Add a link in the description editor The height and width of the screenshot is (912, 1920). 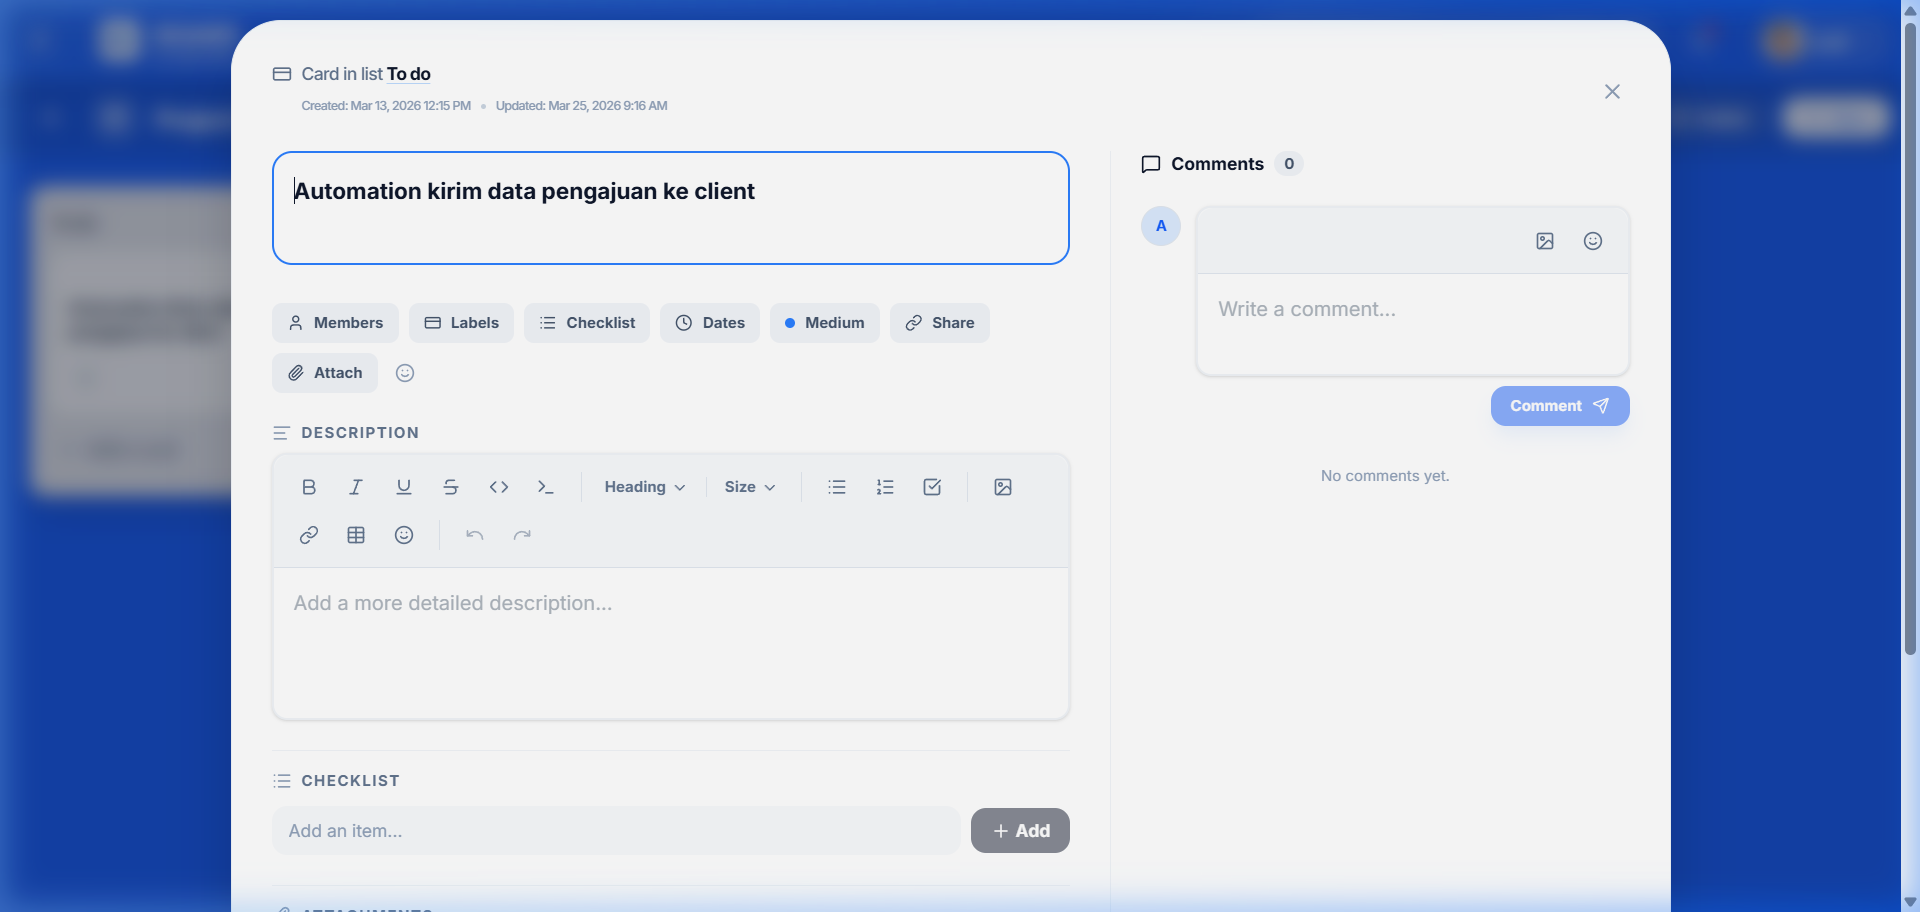tap(309, 535)
